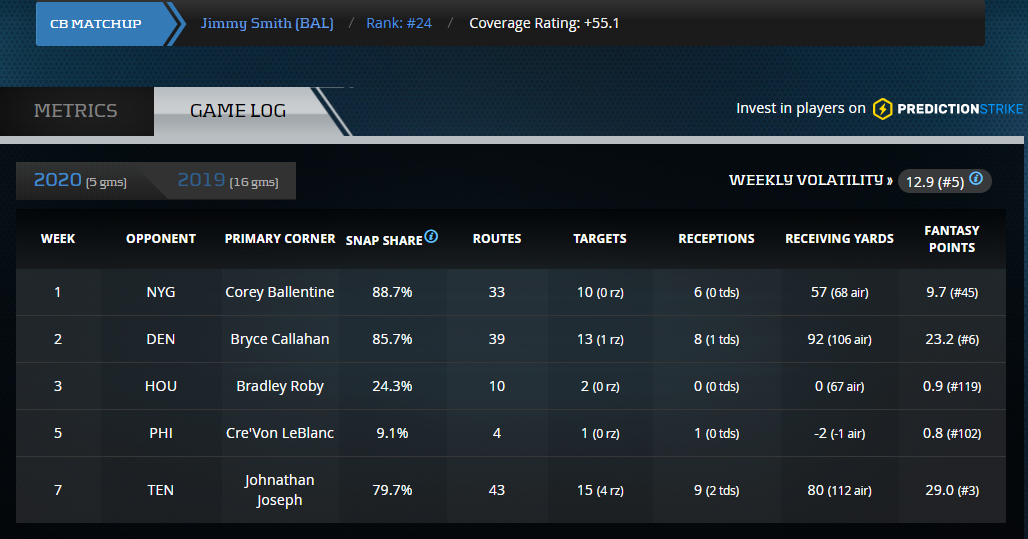Click the Rank #24 link
1028x539 pixels.
coord(400,23)
